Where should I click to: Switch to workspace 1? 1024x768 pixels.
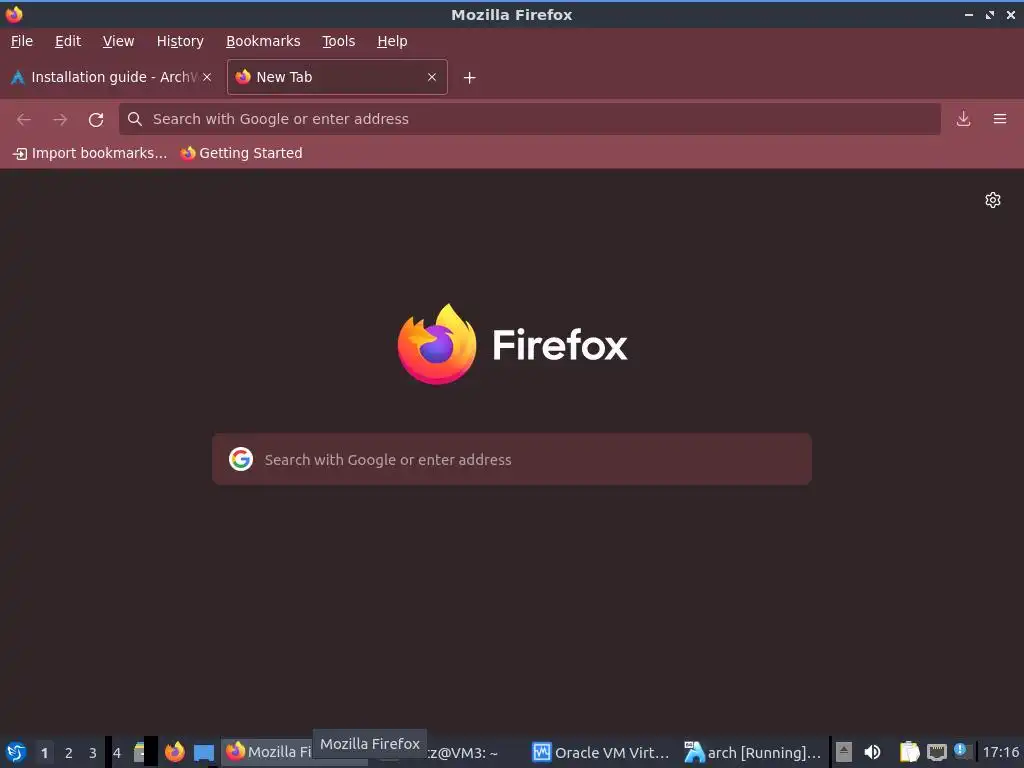coord(44,753)
